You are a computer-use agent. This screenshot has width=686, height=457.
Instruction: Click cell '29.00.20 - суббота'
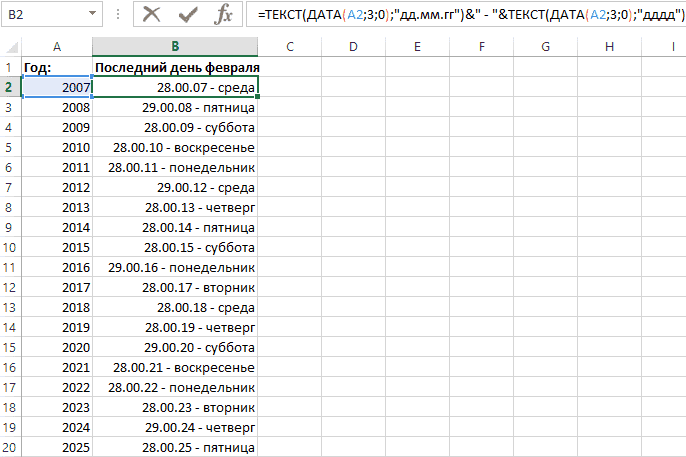coord(175,347)
